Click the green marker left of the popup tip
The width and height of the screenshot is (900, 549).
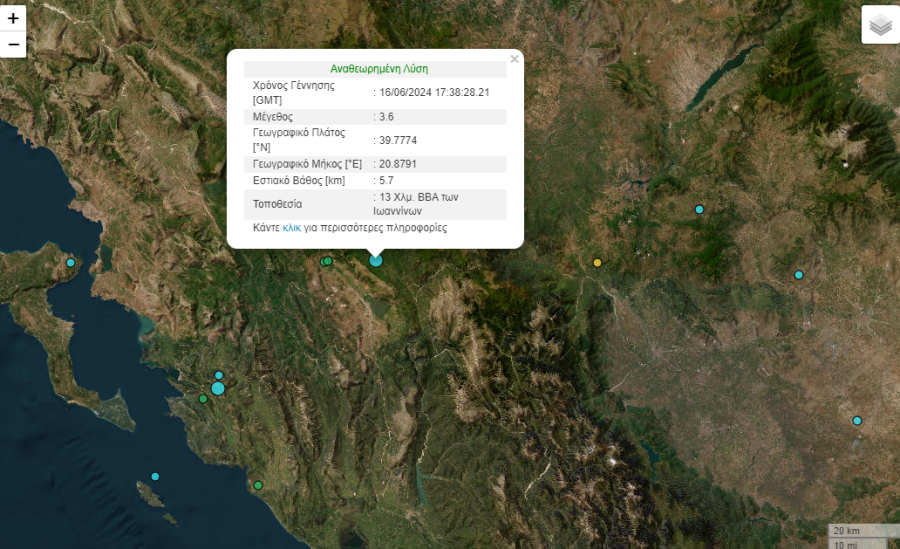pyautogui.click(x=326, y=262)
